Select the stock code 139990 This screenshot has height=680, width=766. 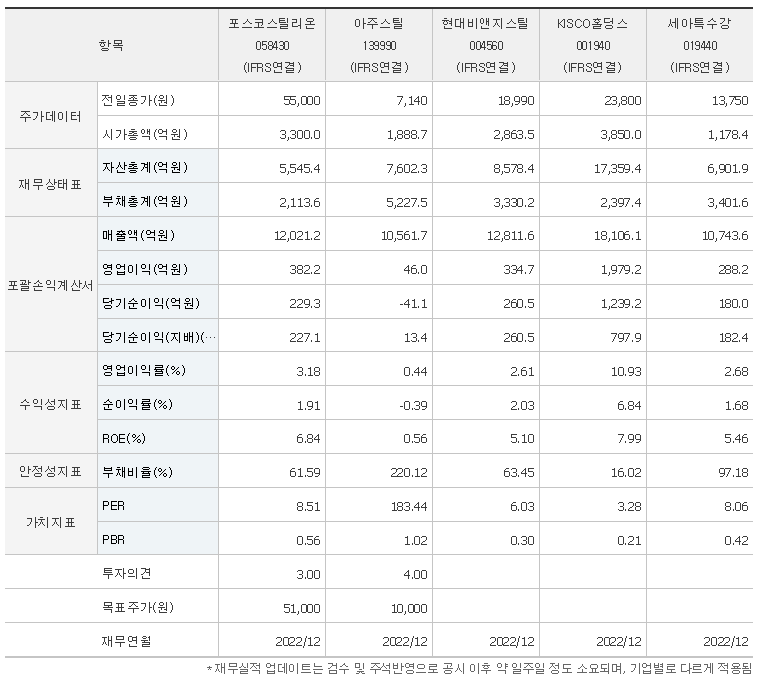click(379, 46)
